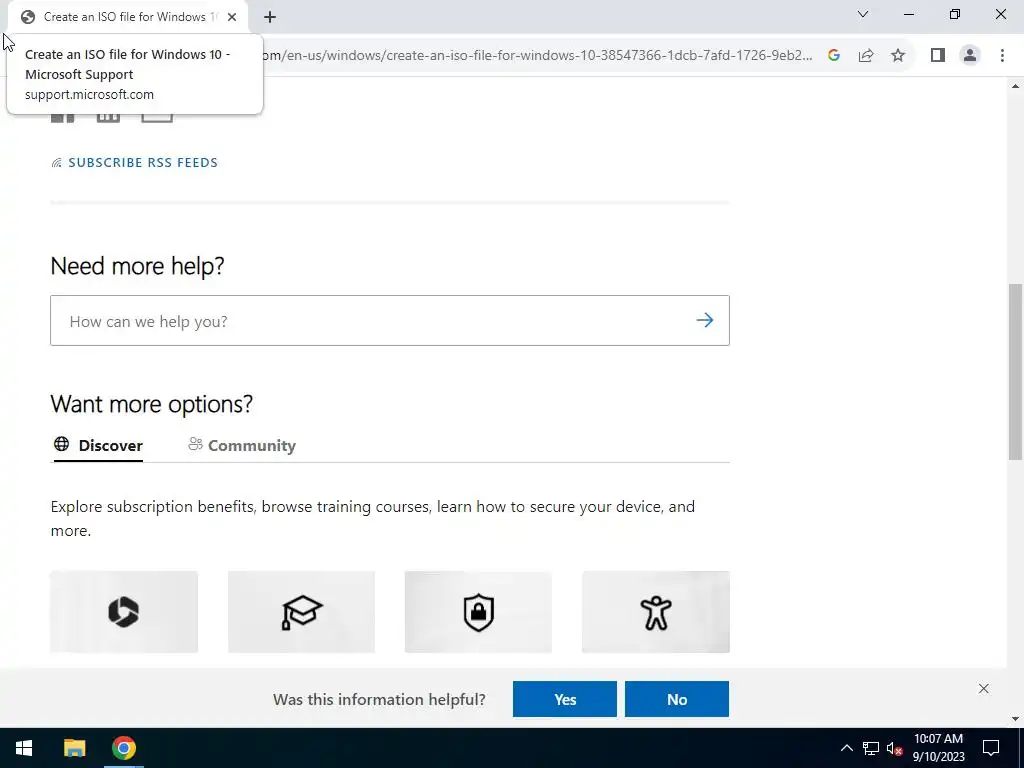The image size is (1024, 768).
Task: Click the Google icon in address bar
Action: [834, 56]
